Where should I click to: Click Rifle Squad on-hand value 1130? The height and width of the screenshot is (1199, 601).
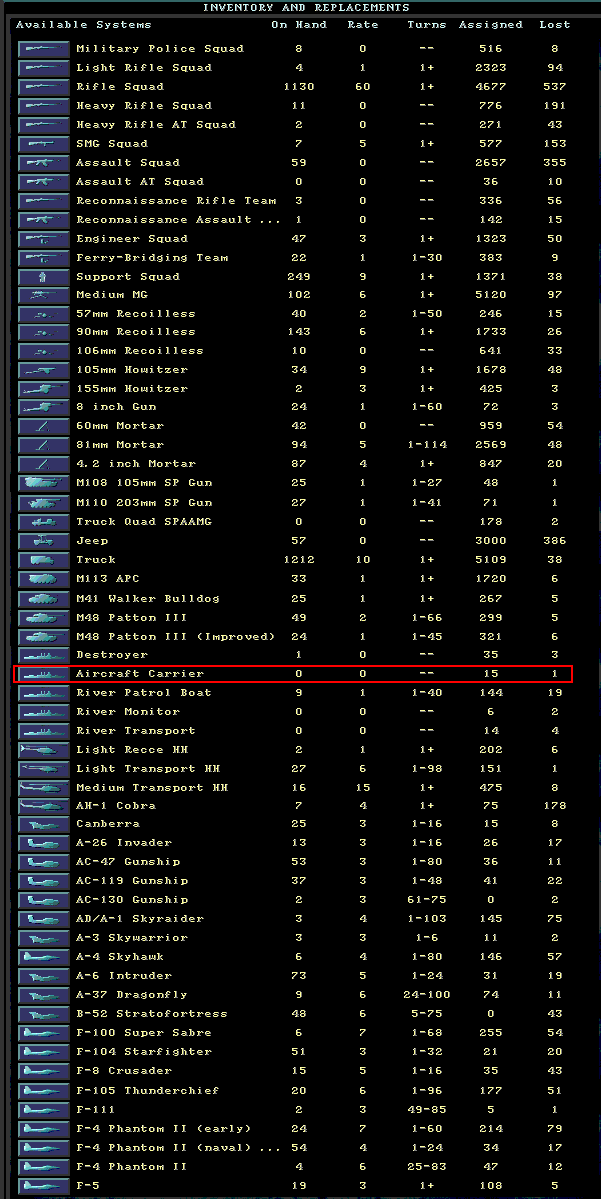299,86
